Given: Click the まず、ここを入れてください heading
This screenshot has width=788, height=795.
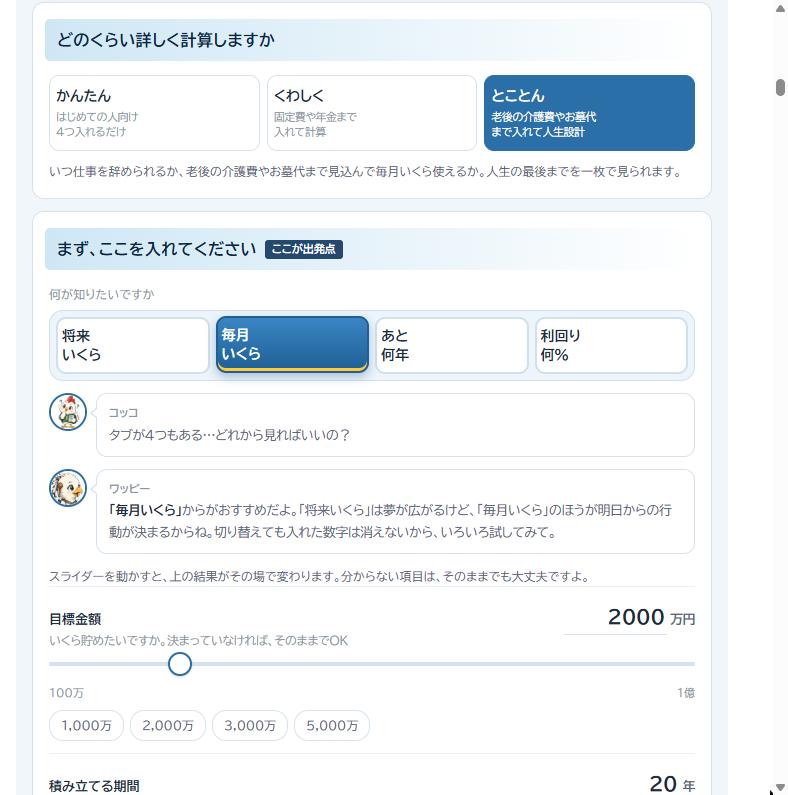Looking at the screenshot, I should pyautogui.click(x=157, y=249).
